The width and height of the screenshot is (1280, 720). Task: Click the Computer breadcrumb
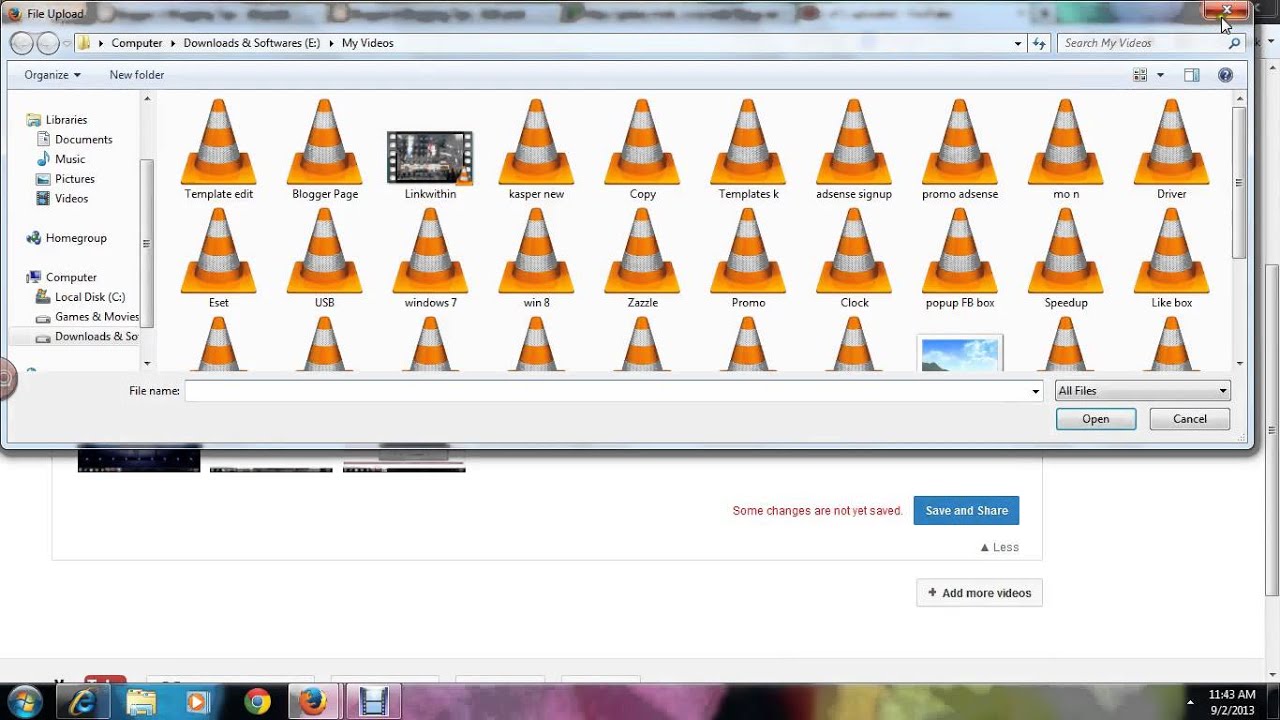[137, 43]
